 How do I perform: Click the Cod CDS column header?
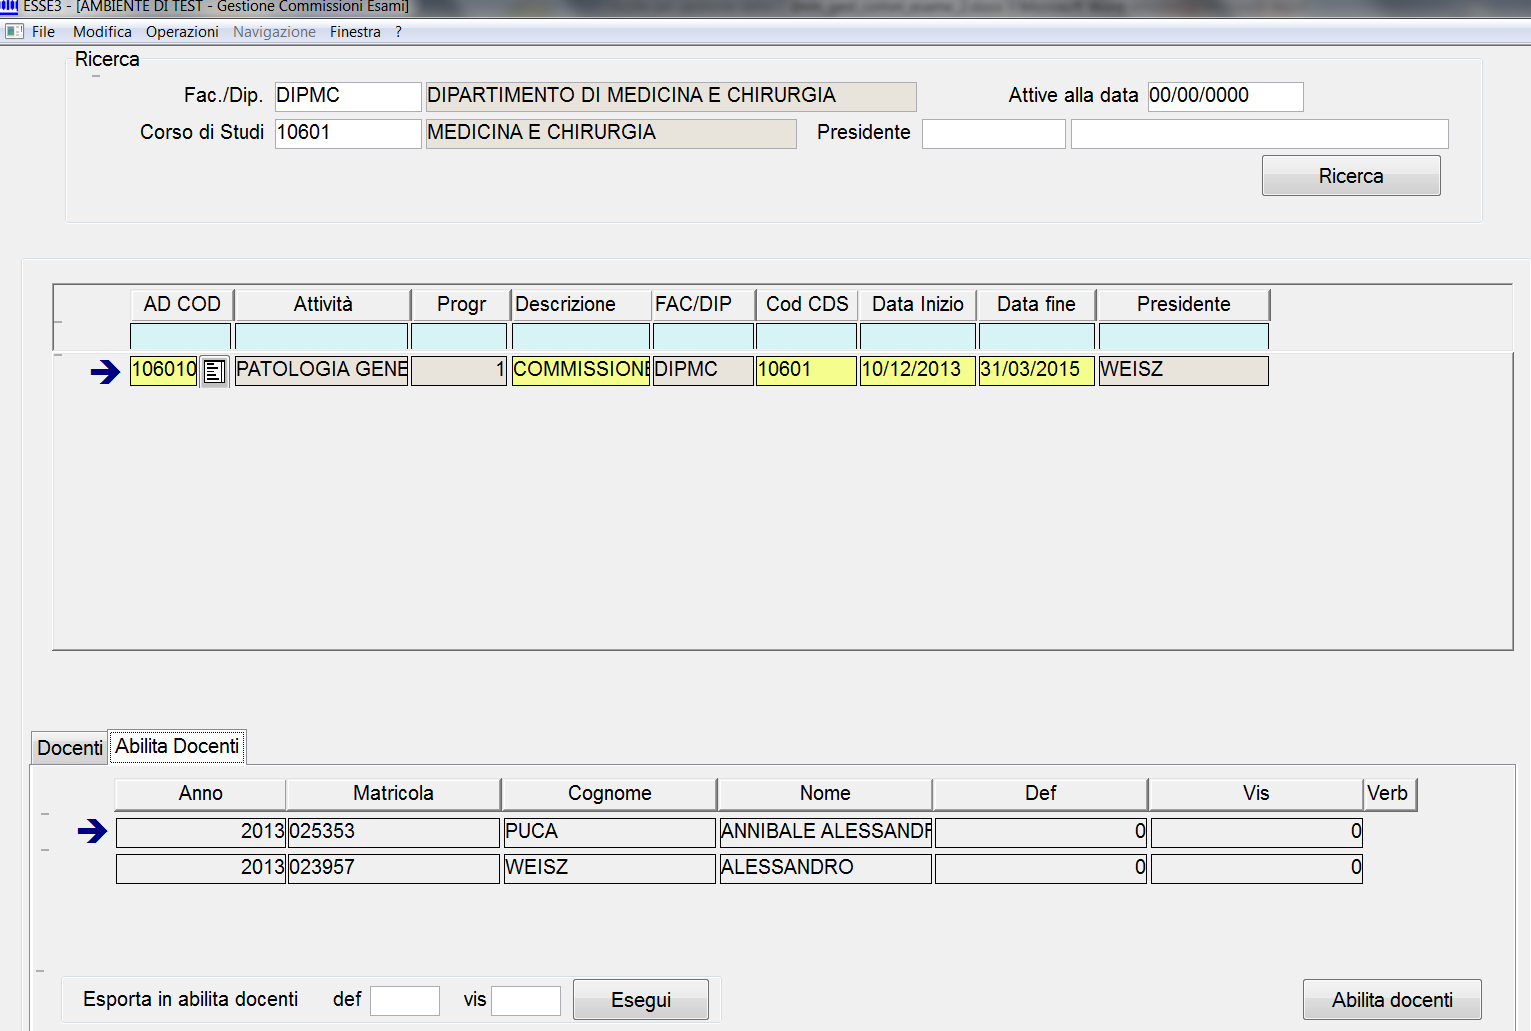807,304
